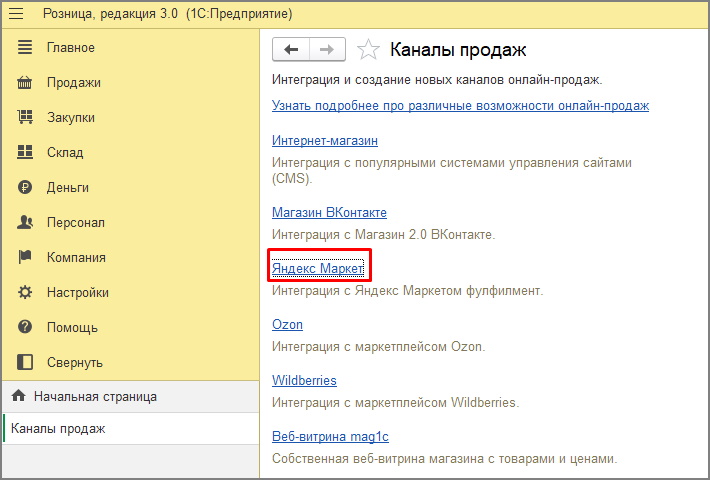Click the Свернуть panel icon
This screenshot has height=480, width=710.
pyautogui.click(x=25, y=362)
